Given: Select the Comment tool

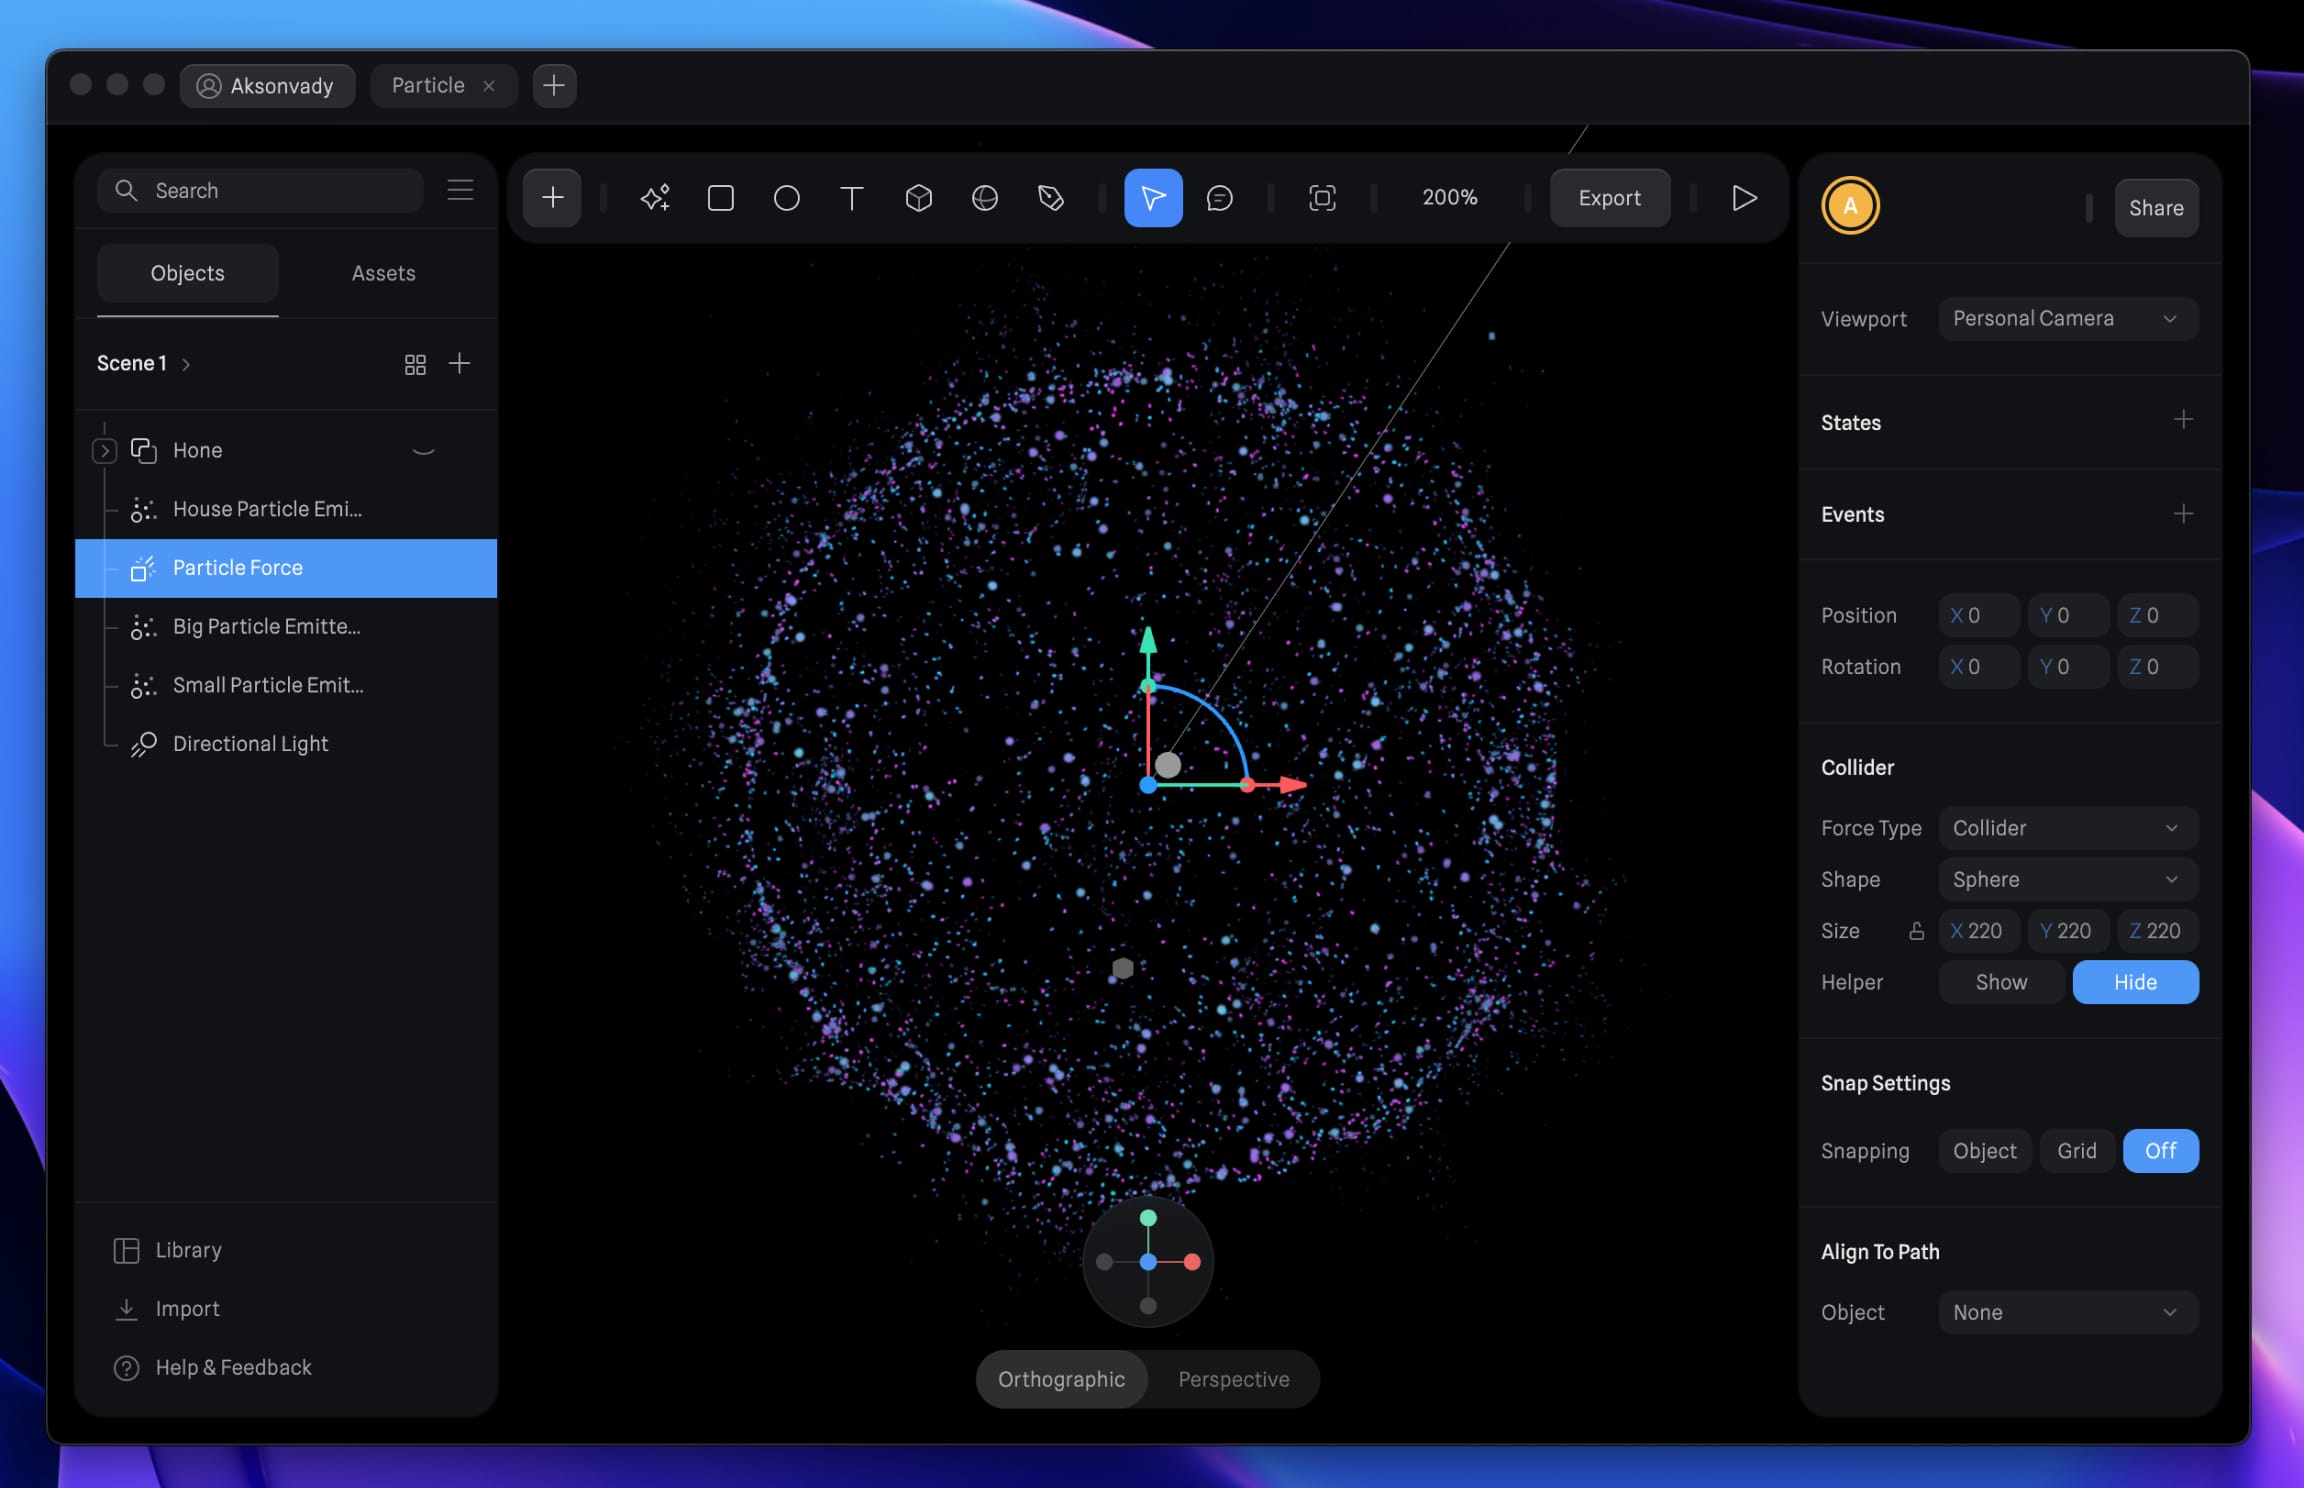Looking at the screenshot, I should pyautogui.click(x=1220, y=197).
